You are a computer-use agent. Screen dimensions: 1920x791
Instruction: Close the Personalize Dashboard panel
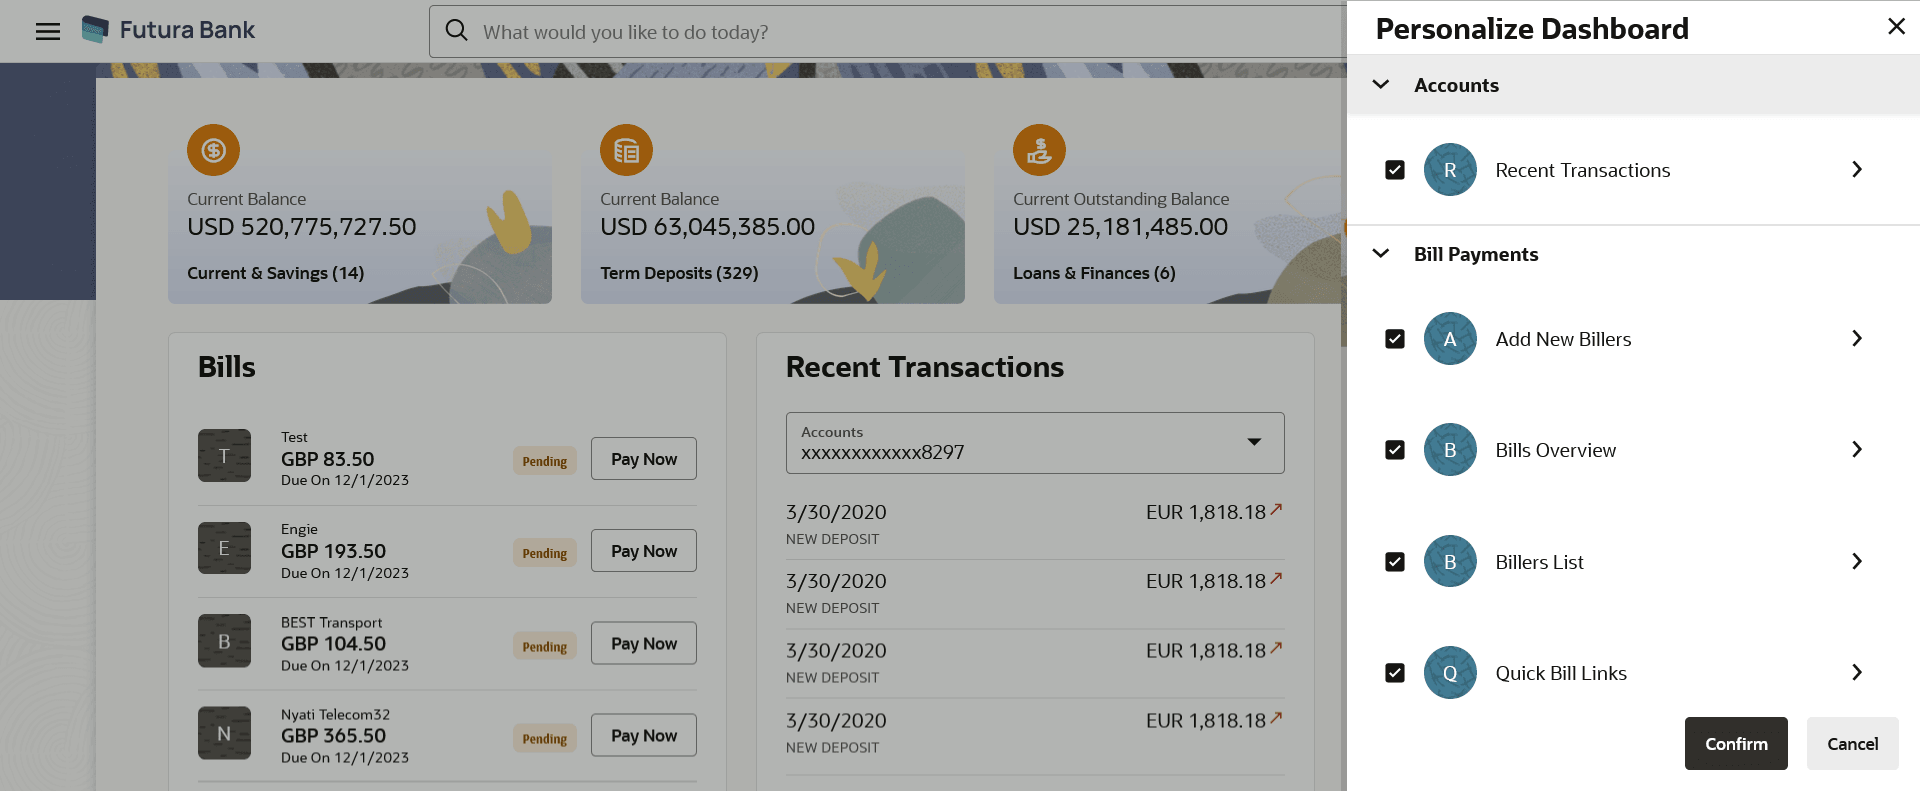pyautogui.click(x=1896, y=27)
